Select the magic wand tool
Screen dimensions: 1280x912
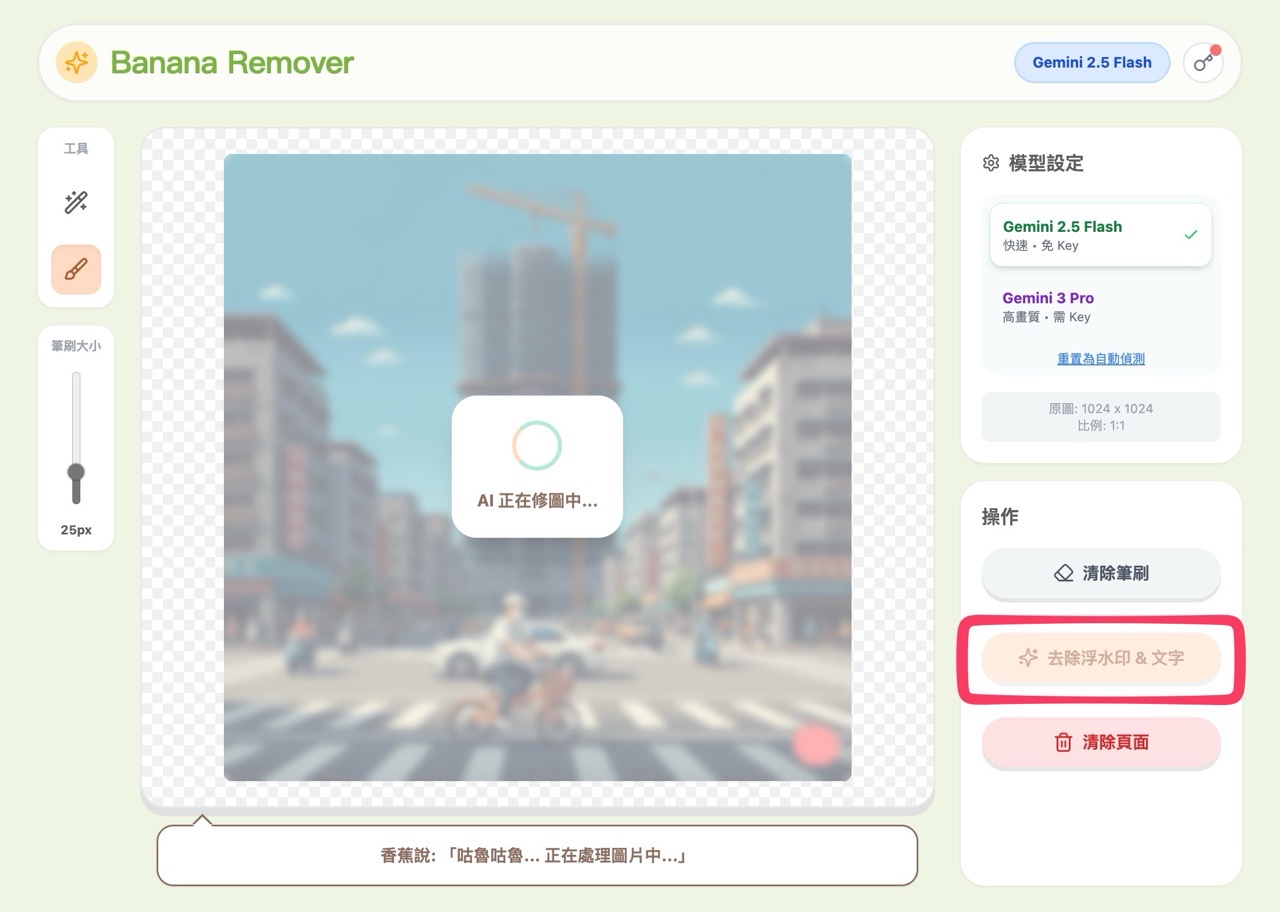[x=76, y=202]
